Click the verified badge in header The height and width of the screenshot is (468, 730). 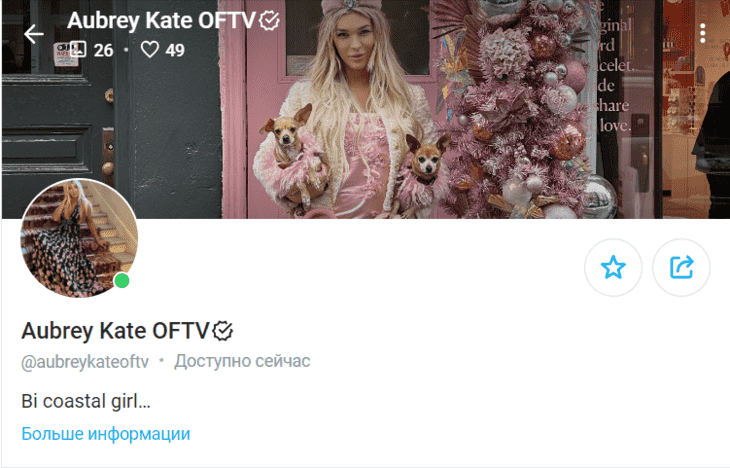click(x=269, y=20)
